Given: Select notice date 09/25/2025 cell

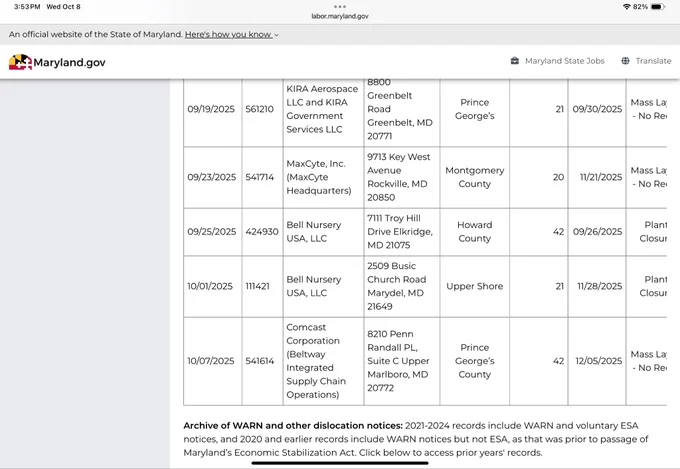Looking at the screenshot, I should [212, 232].
